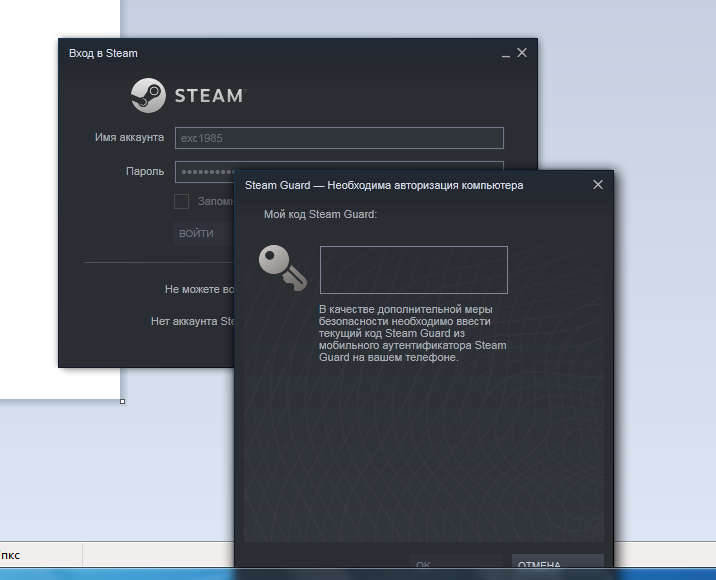Image resolution: width=716 pixels, height=580 pixels.
Task: Click the key icon in Steam Guard dialog
Action: coord(283,268)
